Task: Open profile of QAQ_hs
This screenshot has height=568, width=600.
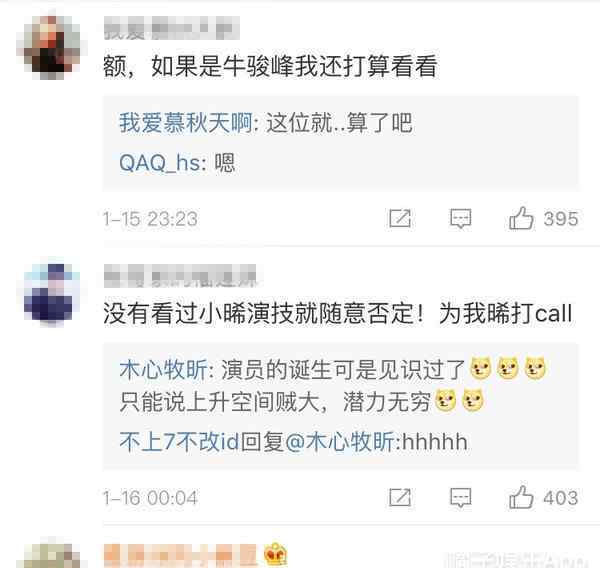Action: [160, 163]
